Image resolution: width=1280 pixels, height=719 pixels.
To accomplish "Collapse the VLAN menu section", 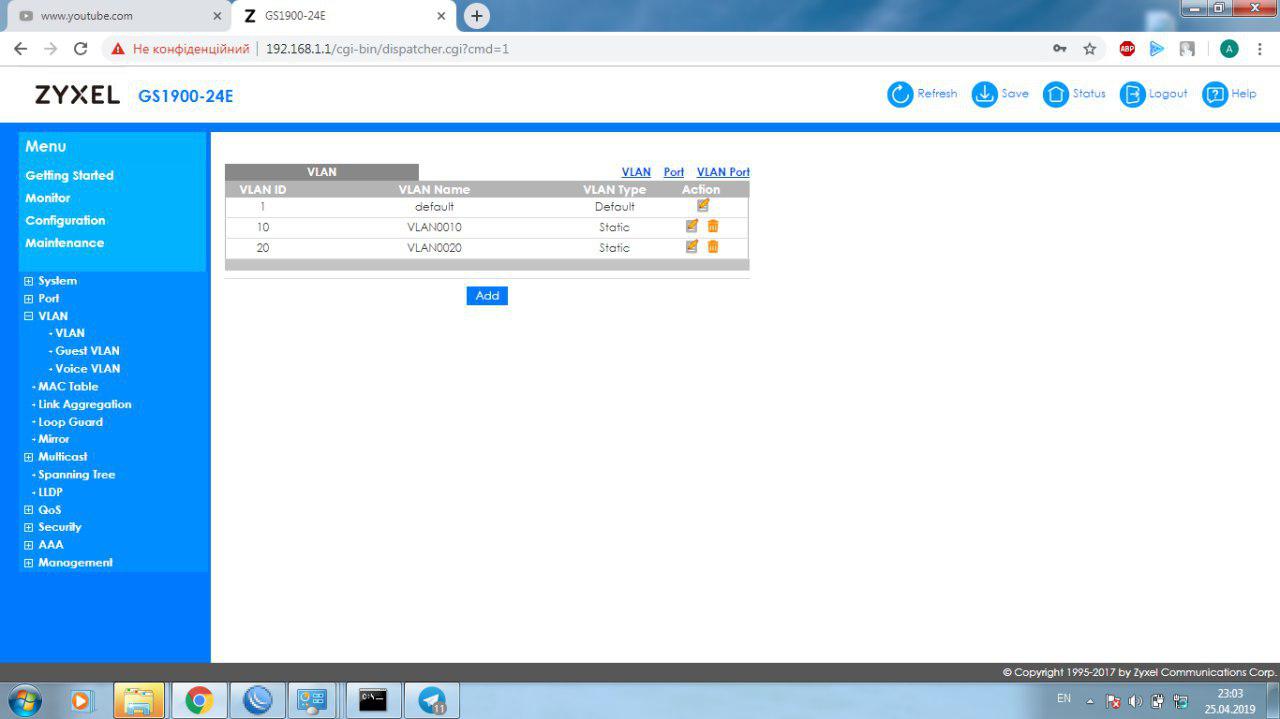I will (28, 316).
